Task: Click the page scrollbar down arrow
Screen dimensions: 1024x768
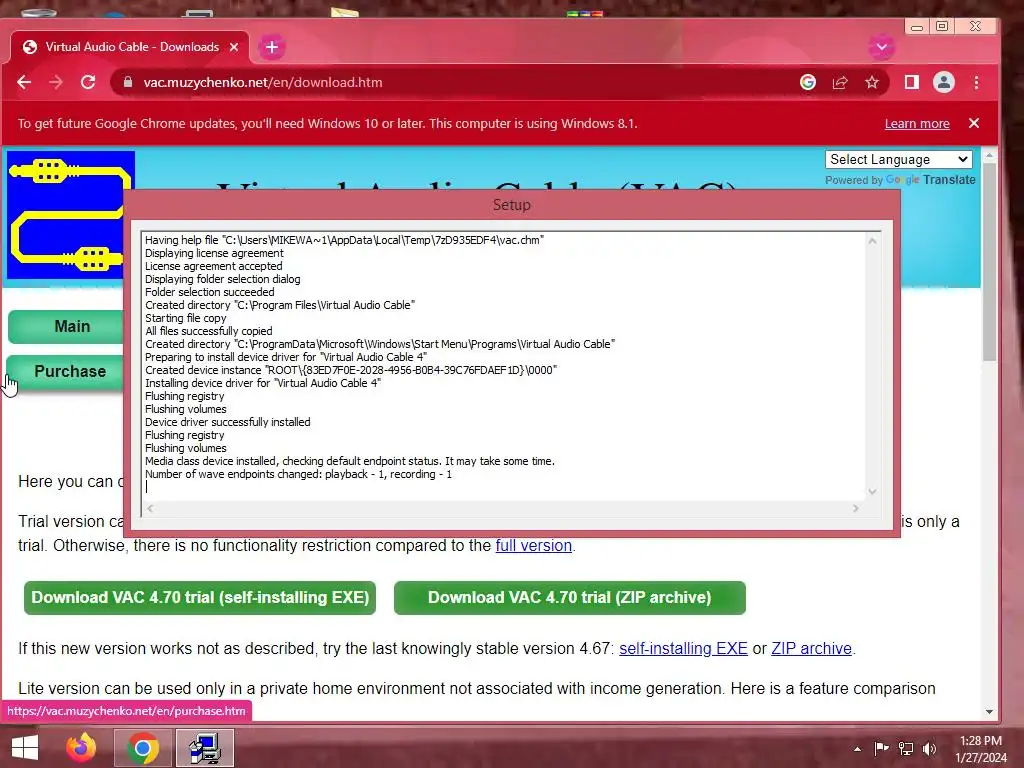Action: click(989, 712)
